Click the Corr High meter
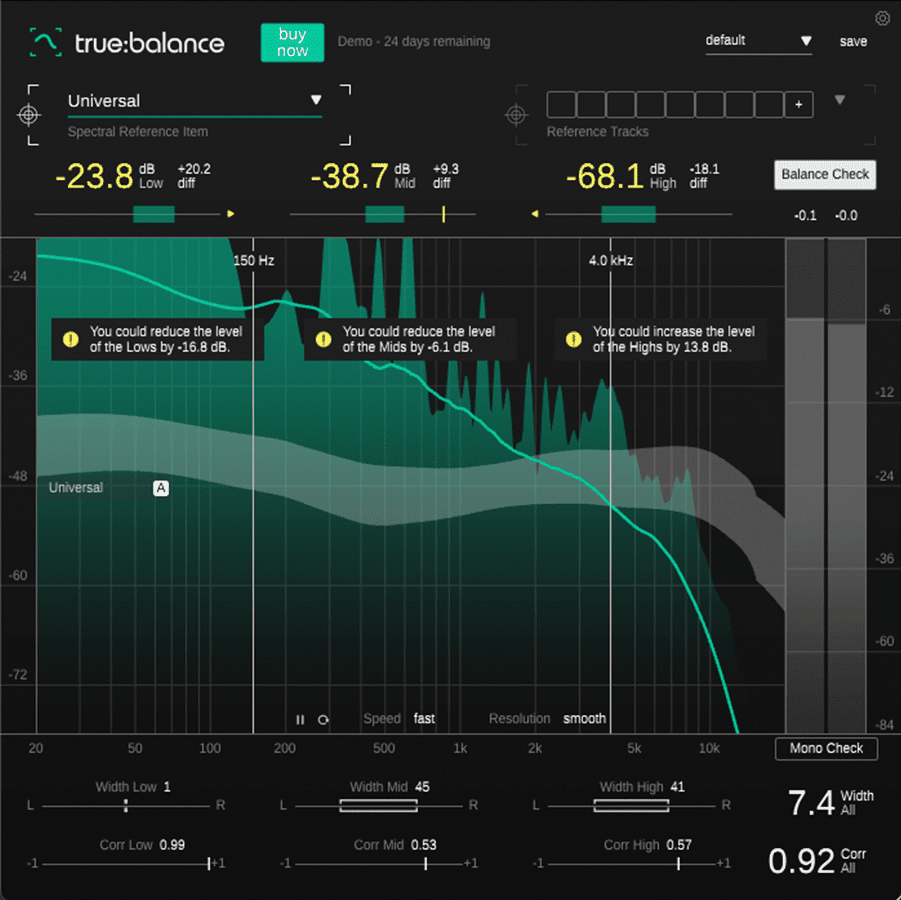Image resolution: width=901 pixels, height=900 pixels. coord(632,863)
